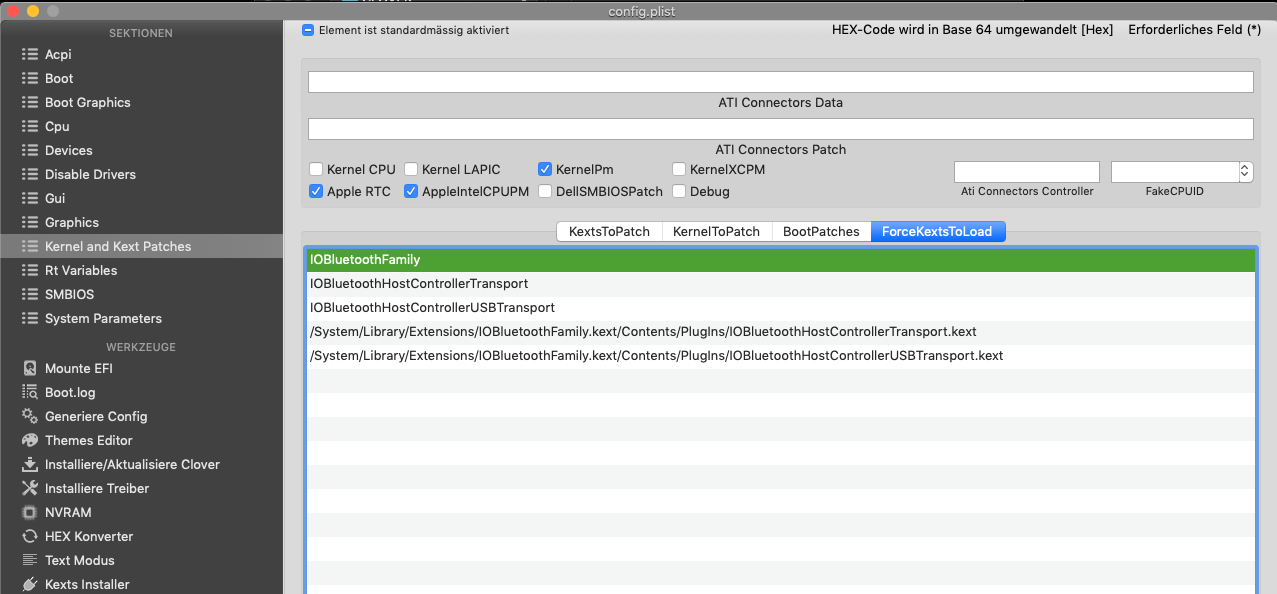The height and width of the screenshot is (594, 1277).
Task: Open the FakeCPUID dropdown arrows
Action: [x=1245, y=172]
